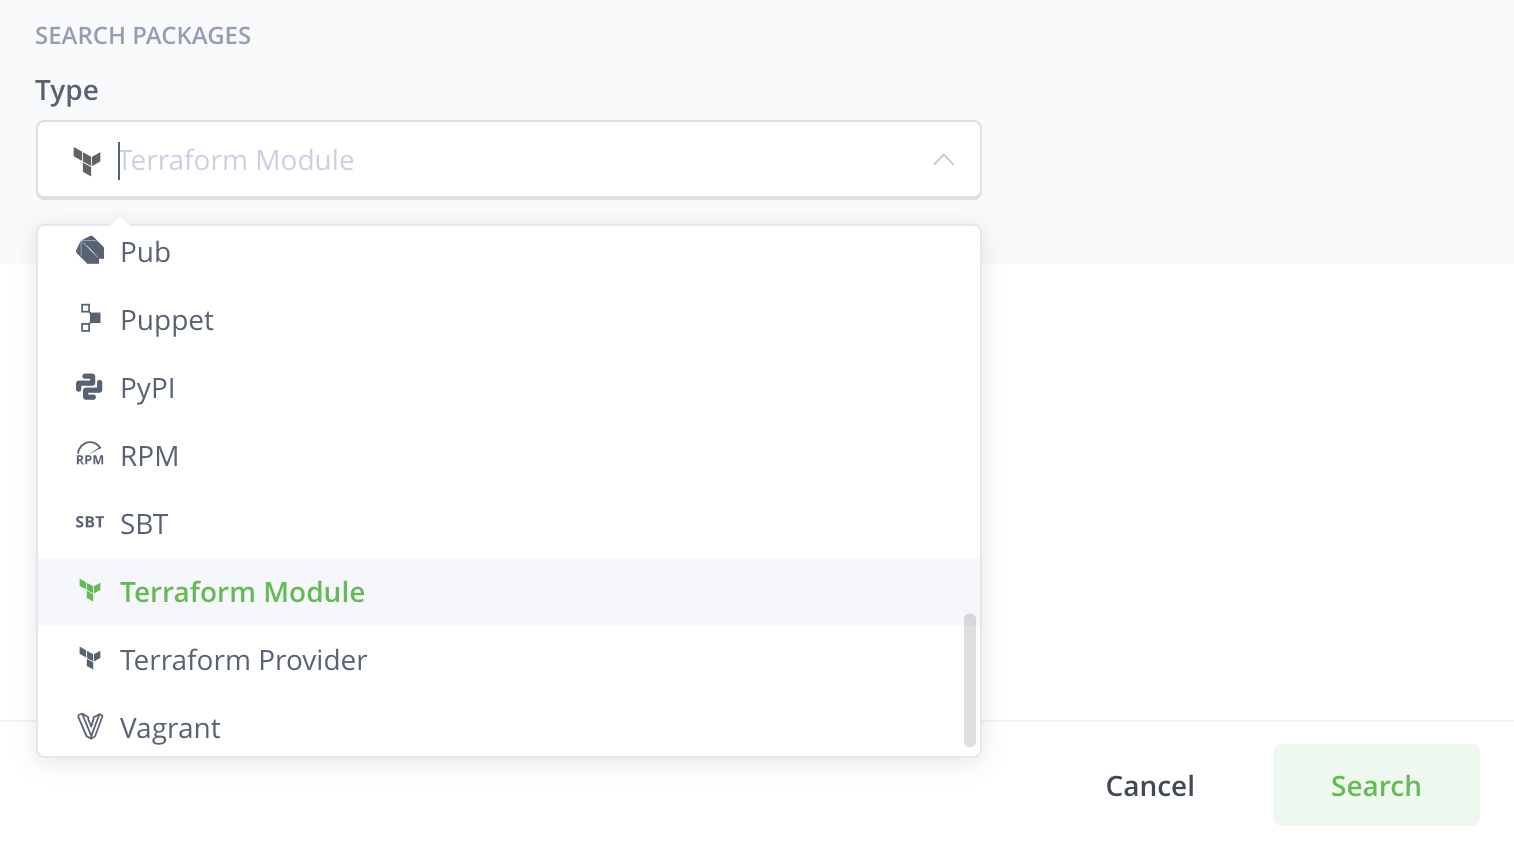Click the green Search button

[1376, 785]
